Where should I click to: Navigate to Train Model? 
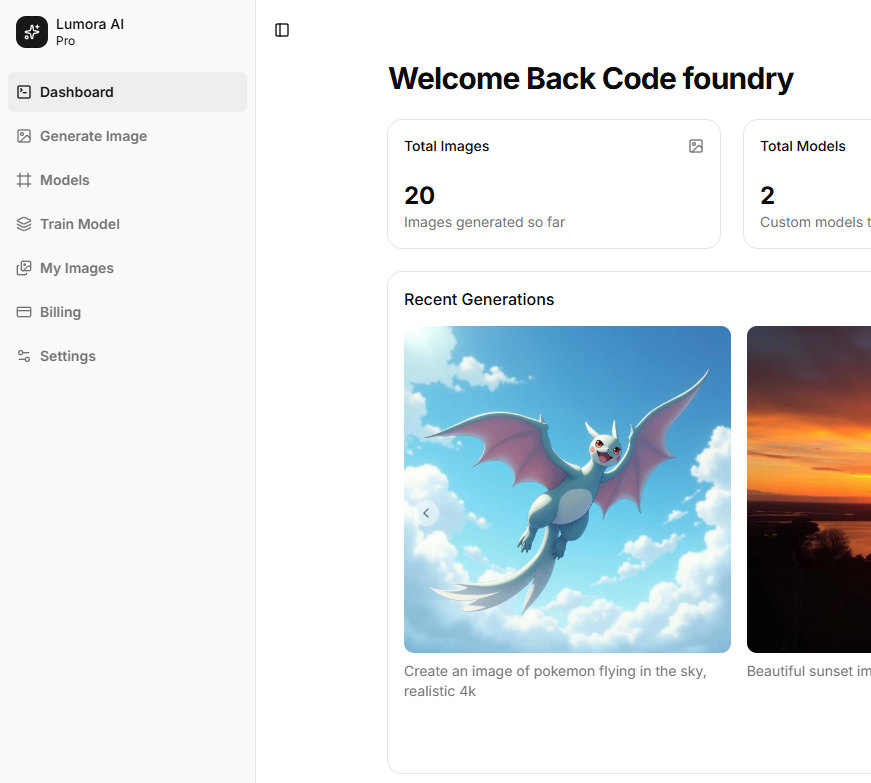127,224
